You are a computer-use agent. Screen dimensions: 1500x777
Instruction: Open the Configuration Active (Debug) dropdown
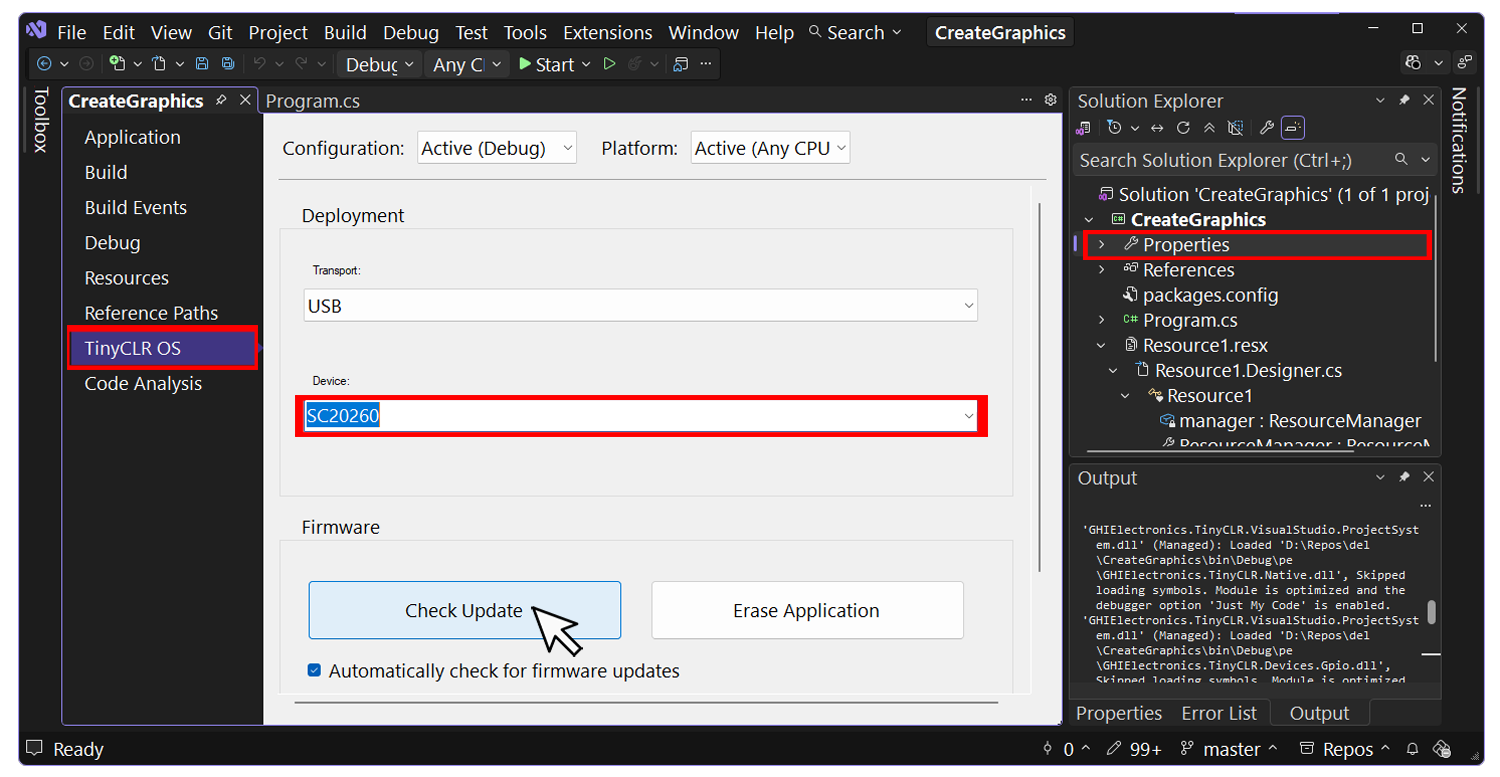click(497, 148)
